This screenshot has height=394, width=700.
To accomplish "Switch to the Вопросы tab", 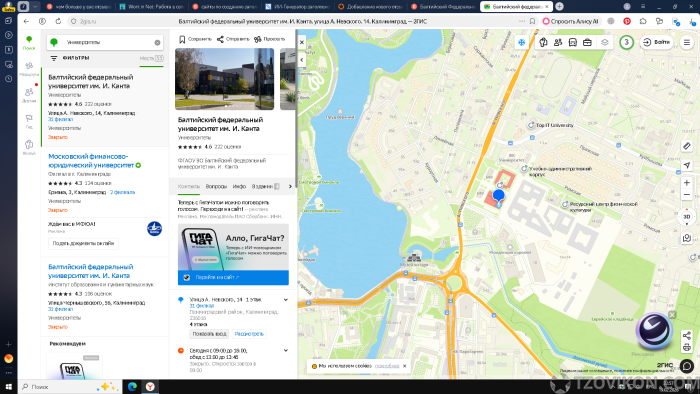I will click(x=216, y=187).
